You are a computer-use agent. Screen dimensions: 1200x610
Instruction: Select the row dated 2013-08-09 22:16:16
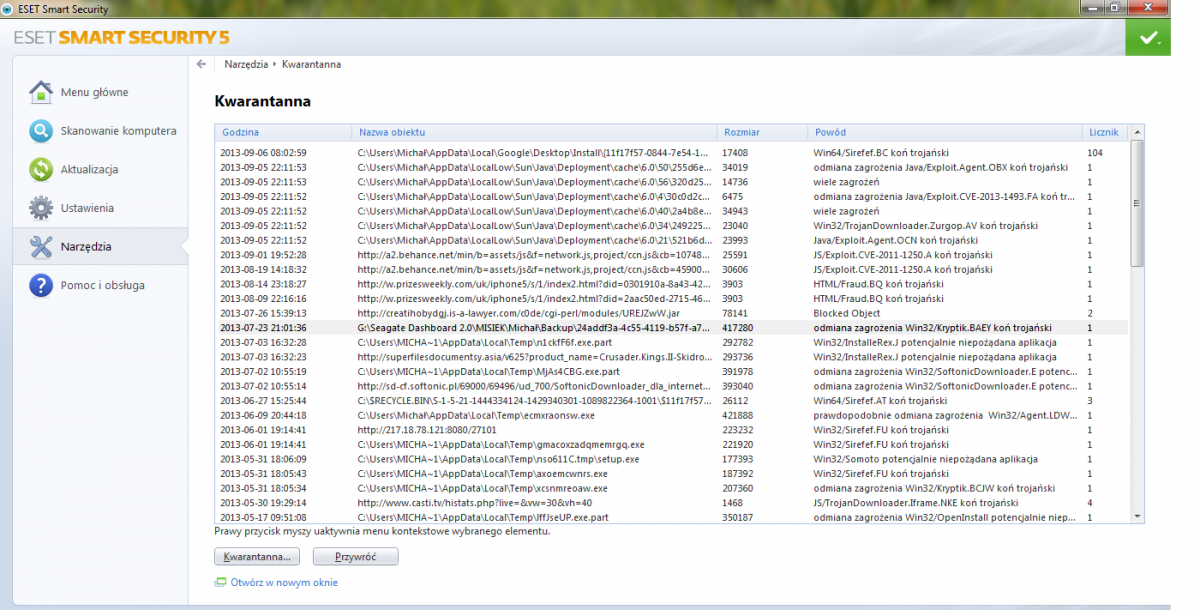click(x=672, y=299)
